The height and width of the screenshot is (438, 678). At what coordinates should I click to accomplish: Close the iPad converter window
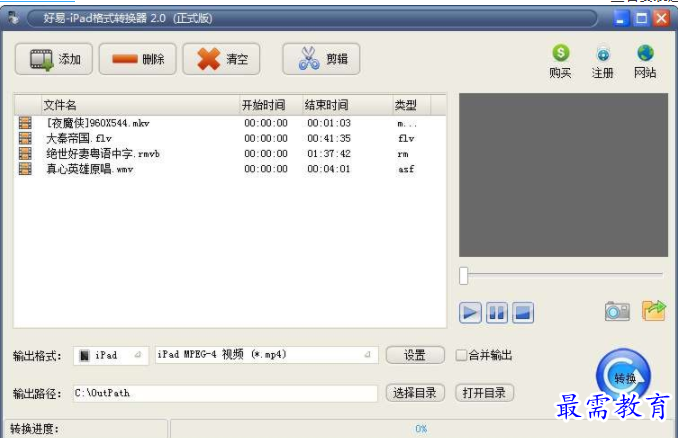pos(662,19)
